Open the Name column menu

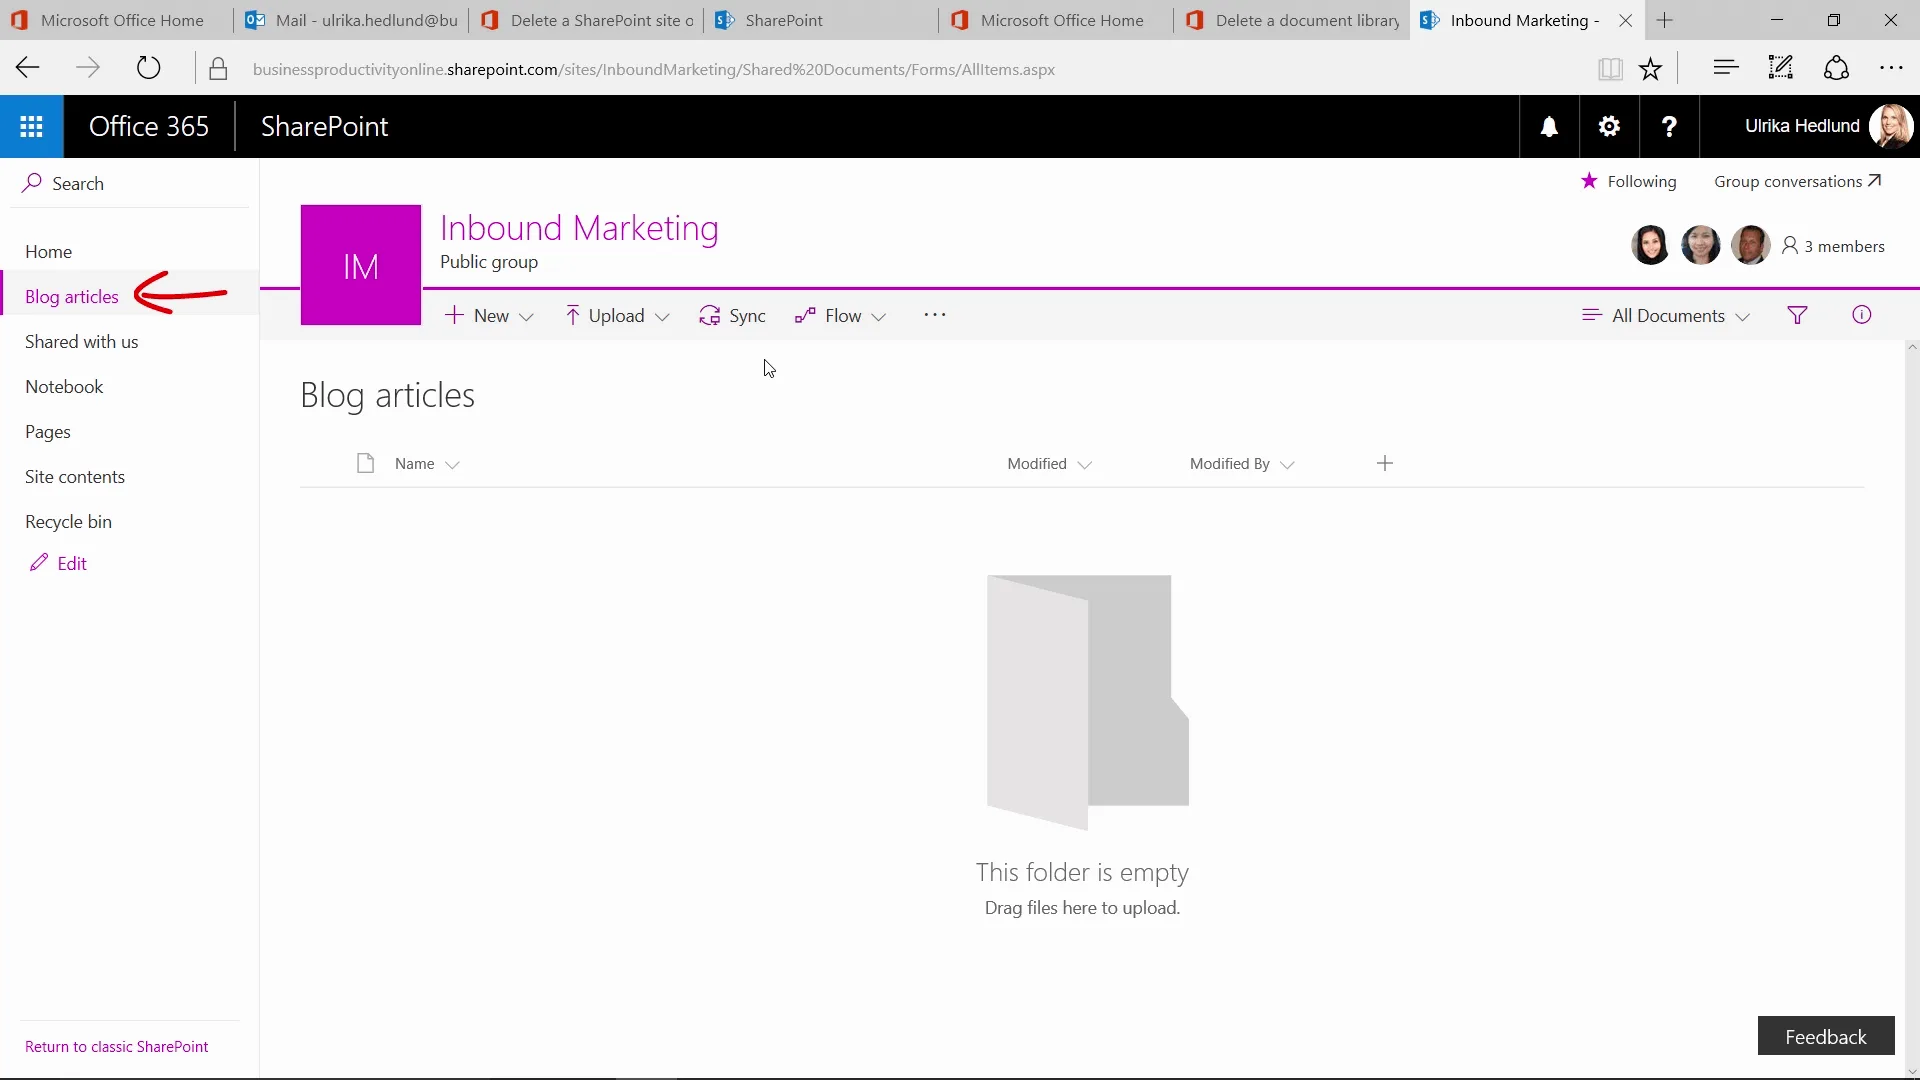click(427, 464)
